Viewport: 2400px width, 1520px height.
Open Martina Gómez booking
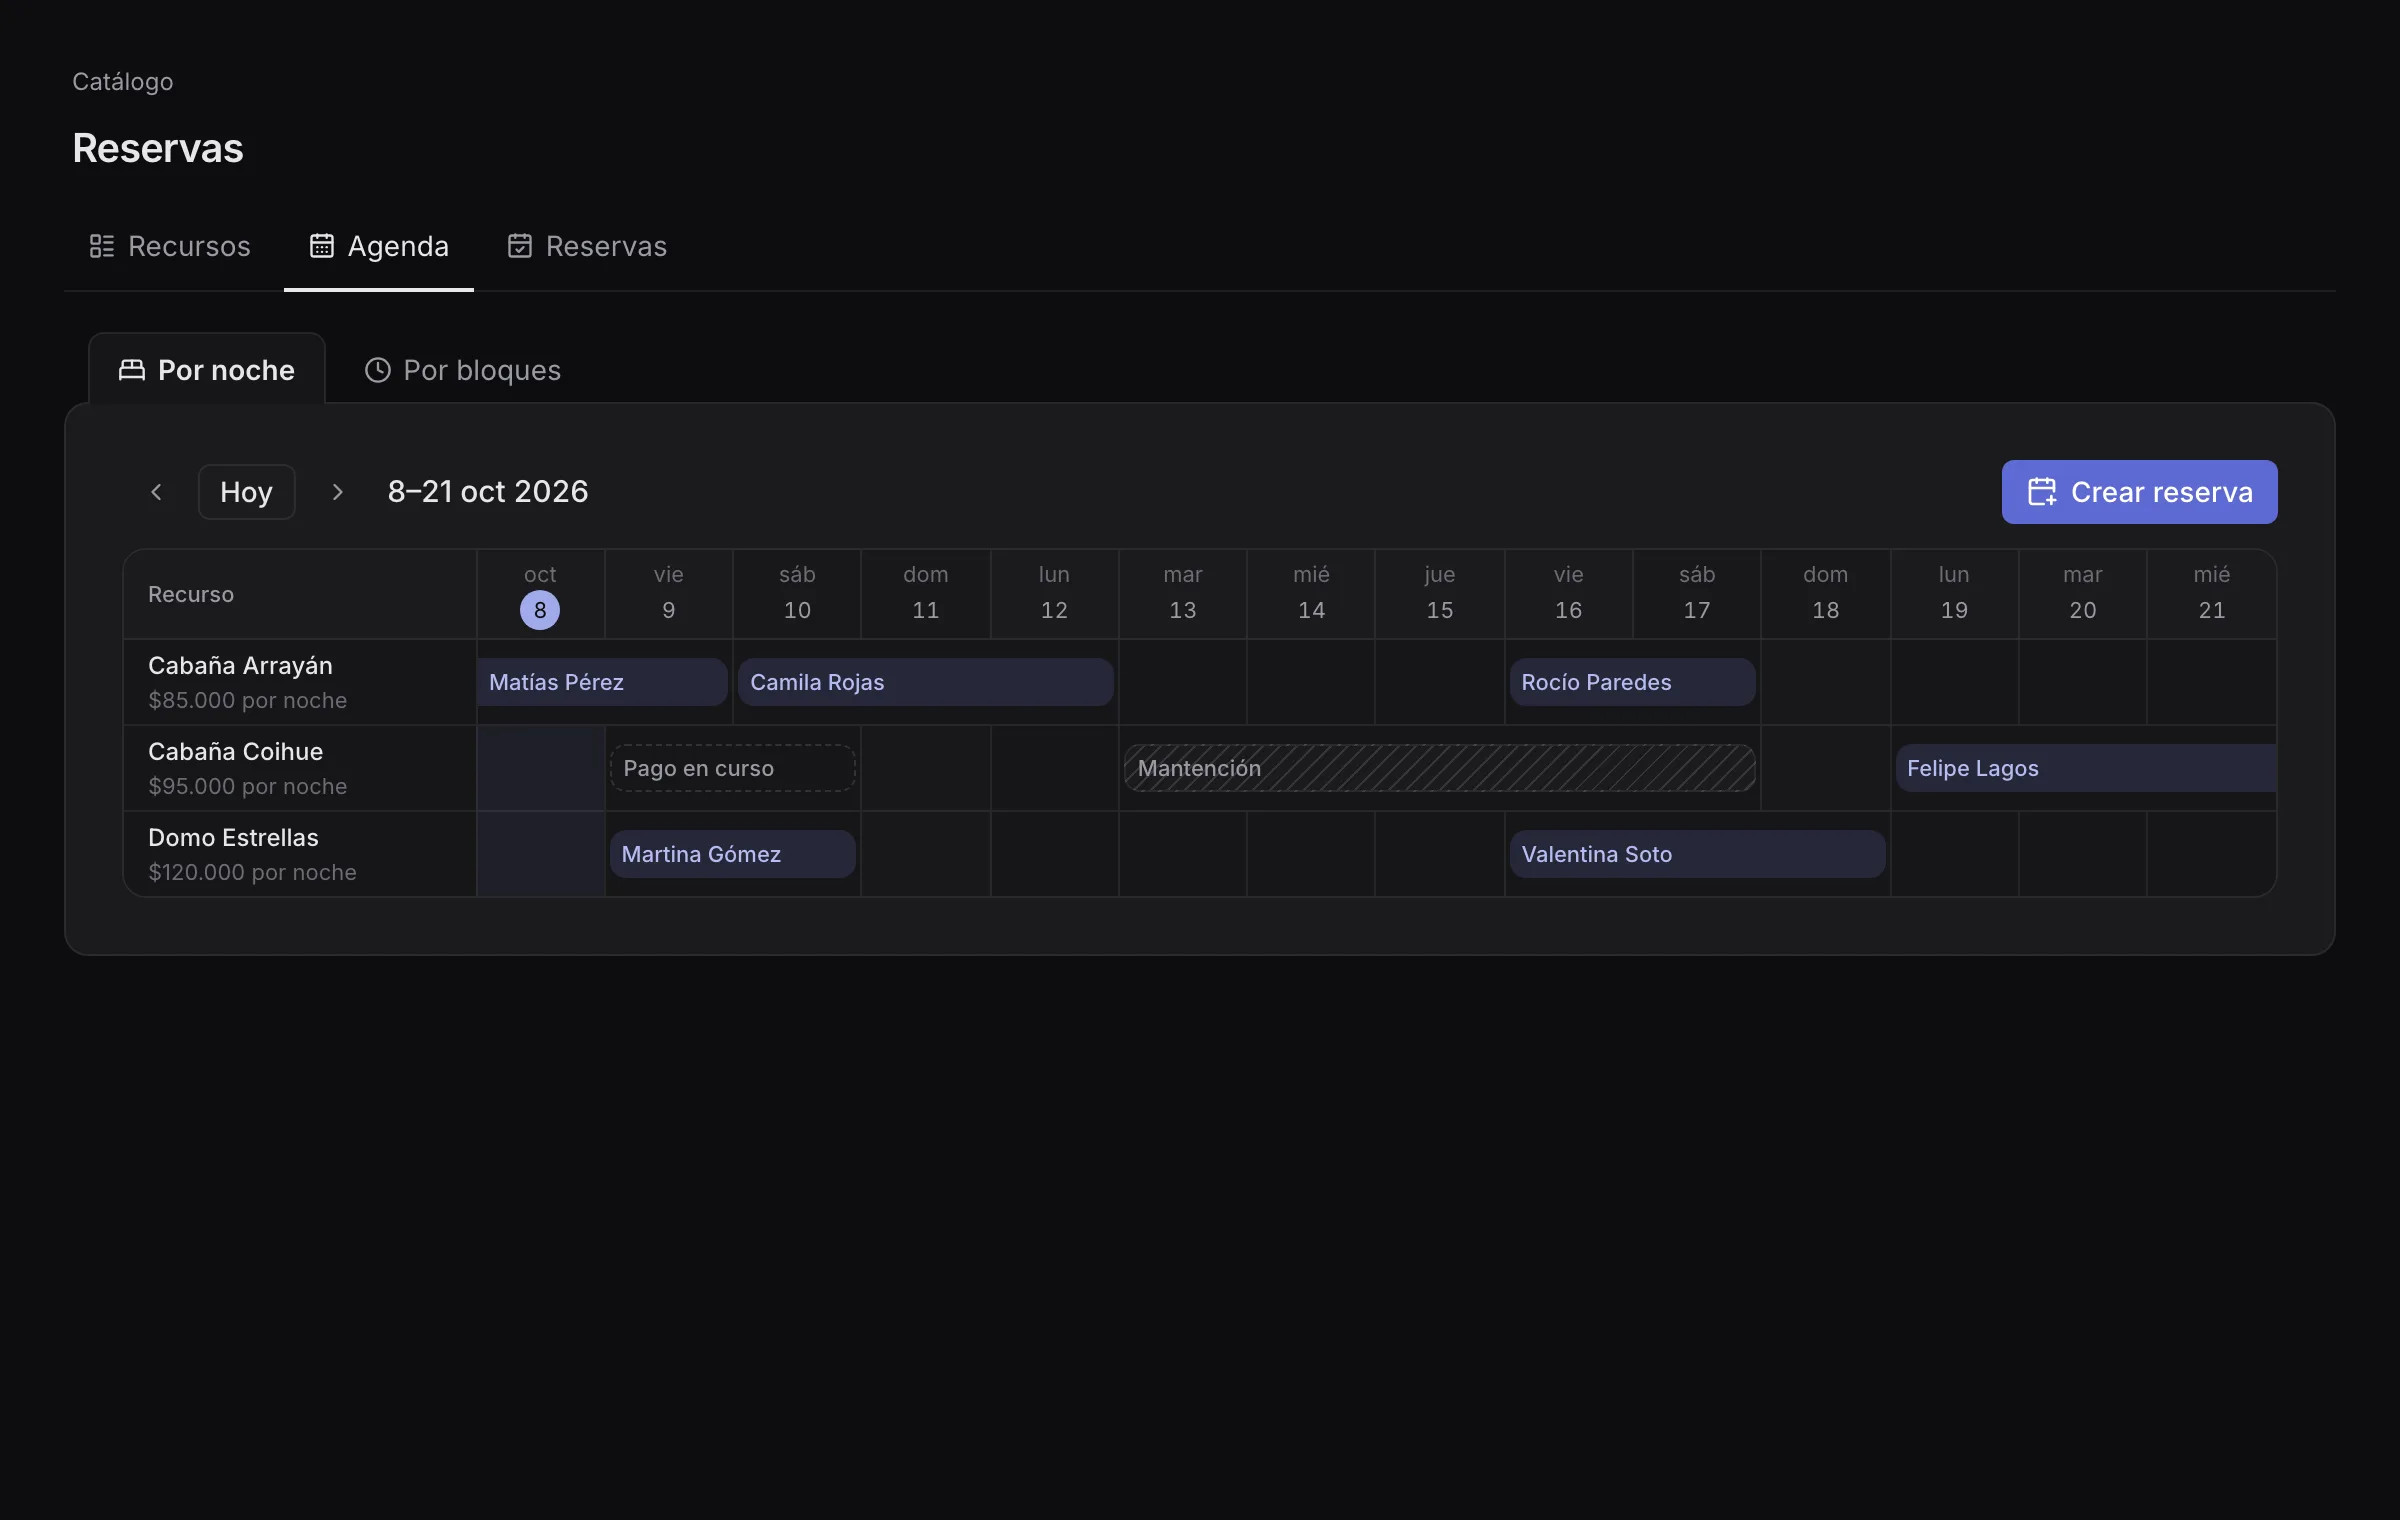(732, 854)
